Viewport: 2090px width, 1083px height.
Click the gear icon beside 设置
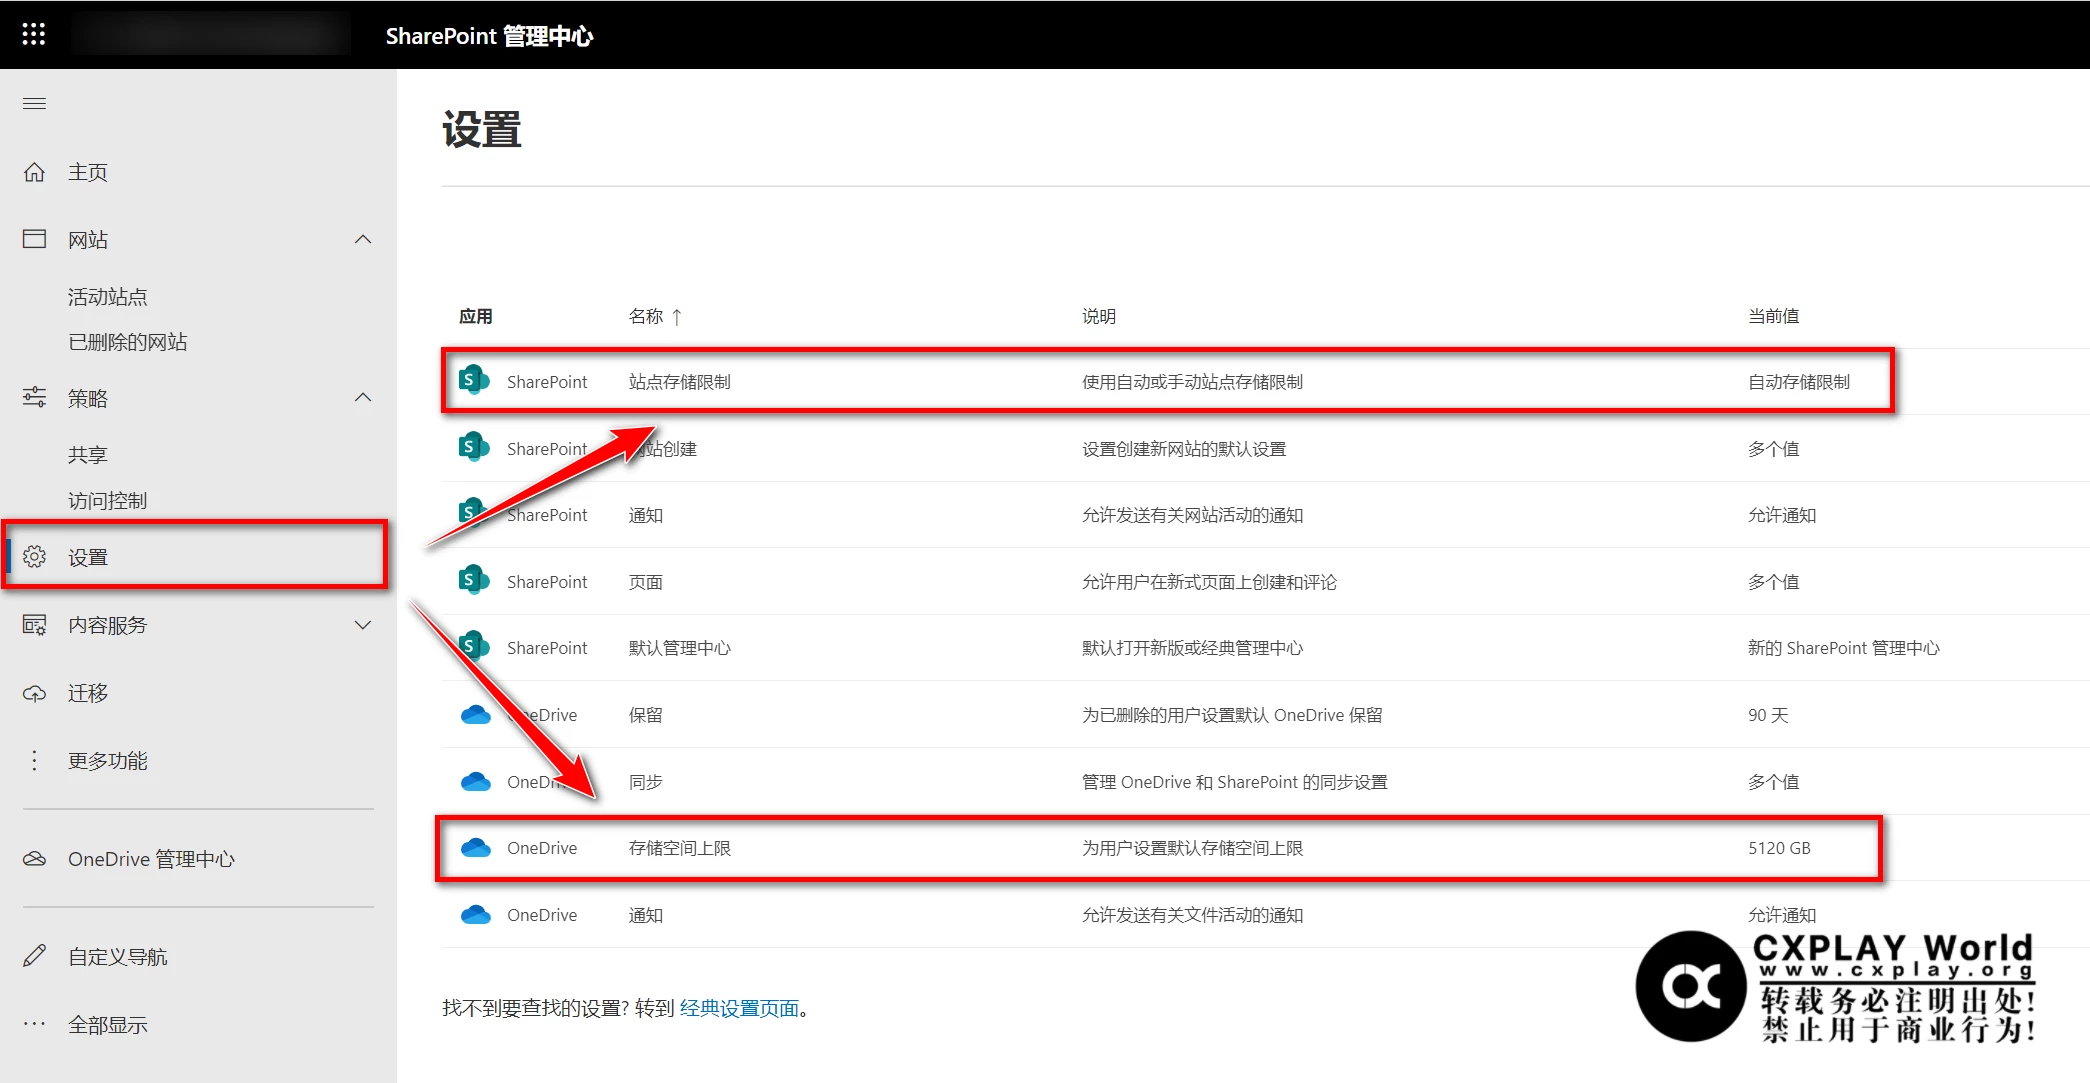click(34, 557)
